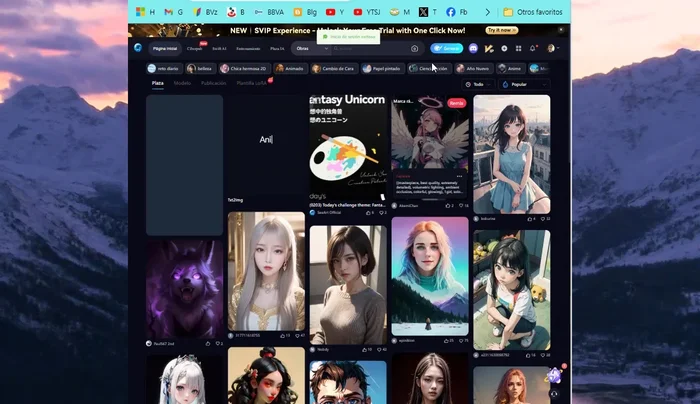The image size is (700, 404).
Task: Open the Discord icon in the header
Action: (x=473, y=48)
